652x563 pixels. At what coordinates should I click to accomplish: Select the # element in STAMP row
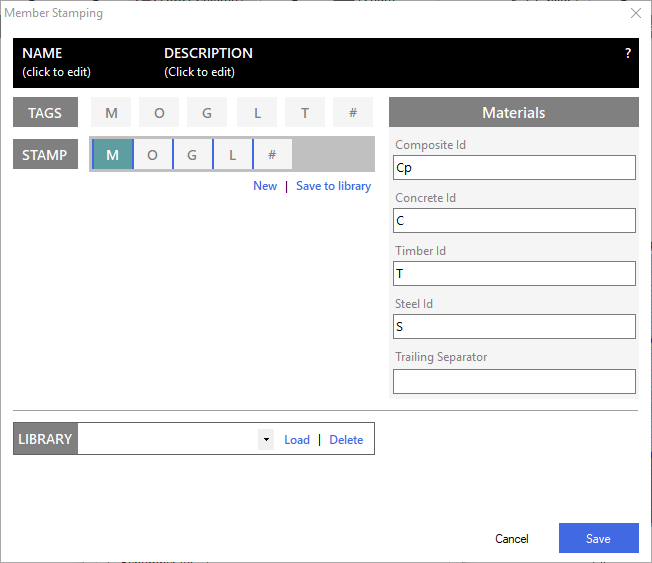tap(272, 155)
